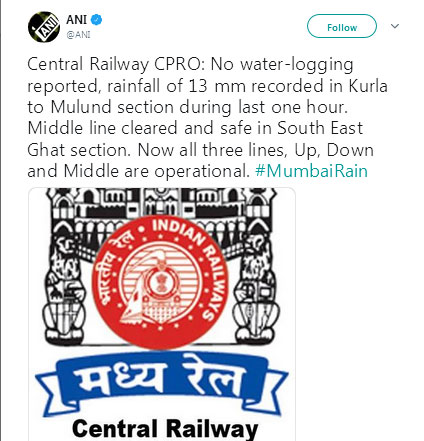Click the blue verified badge next to ANI
The height and width of the screenshot is (441, 424).
pyautogui.click(x=97, y=20)
